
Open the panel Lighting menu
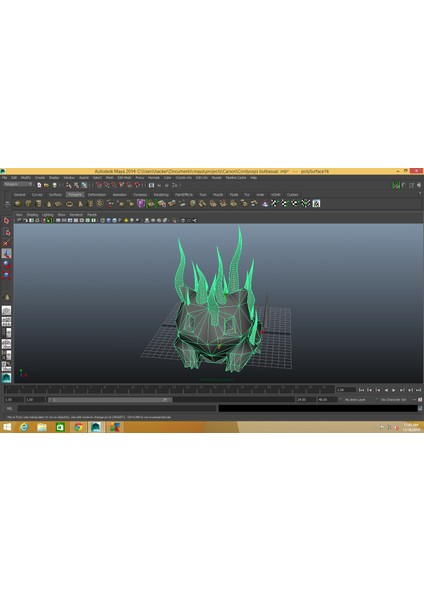(47, 215)
